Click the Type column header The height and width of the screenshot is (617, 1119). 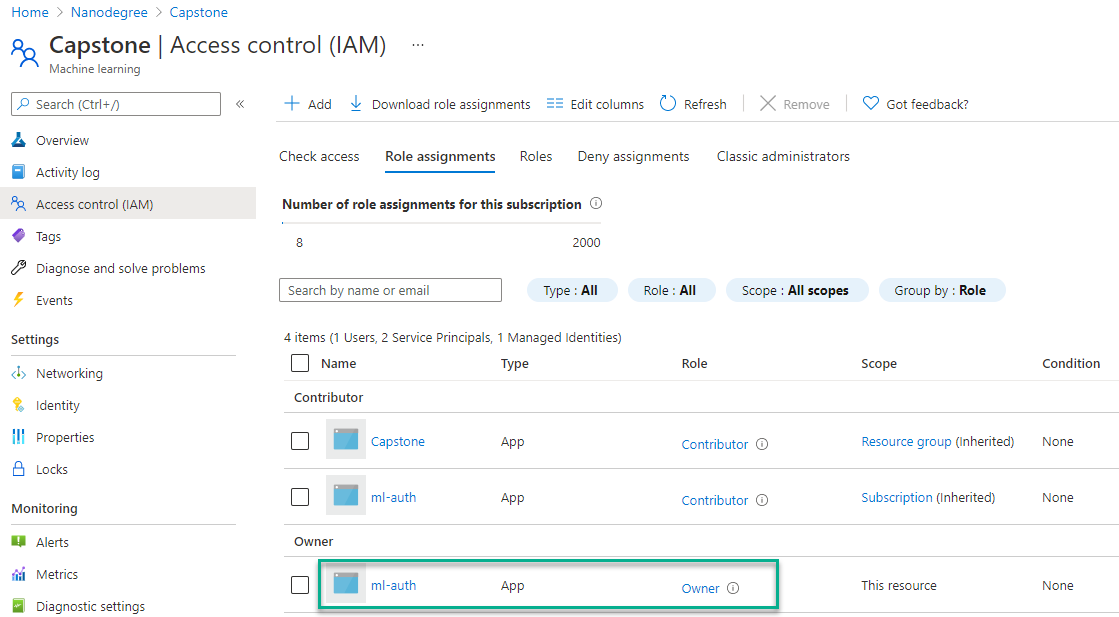pyautogui.click(x=515, y=363)
